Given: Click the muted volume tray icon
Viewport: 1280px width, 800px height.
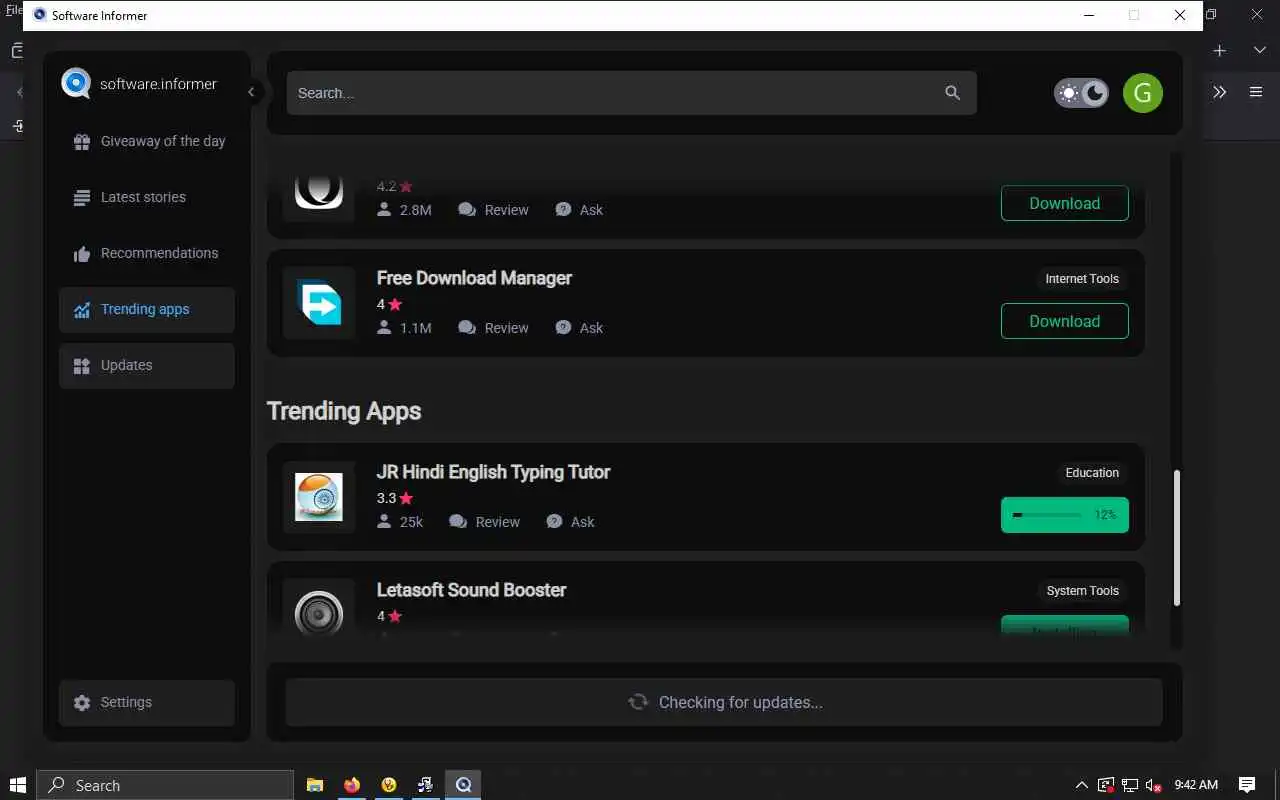Looking at the screenshot, I should click(1153, 785).
